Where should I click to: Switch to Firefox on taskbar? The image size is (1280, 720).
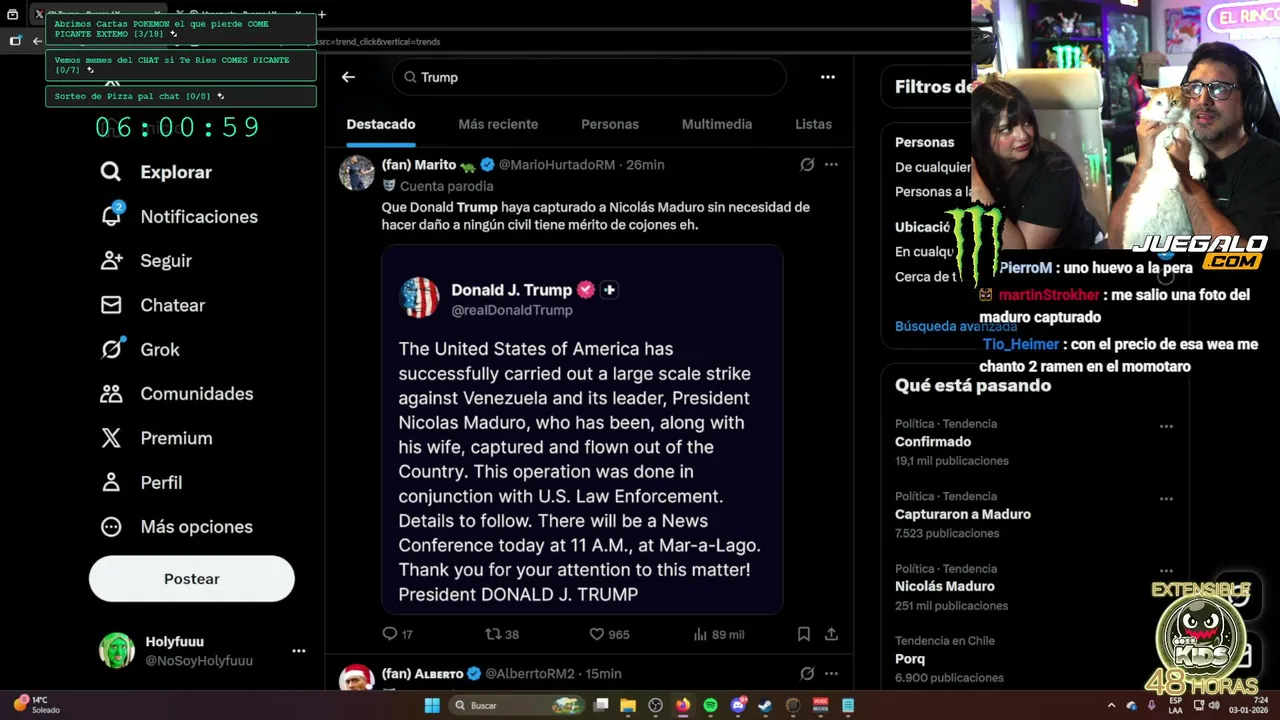[683, 705]
